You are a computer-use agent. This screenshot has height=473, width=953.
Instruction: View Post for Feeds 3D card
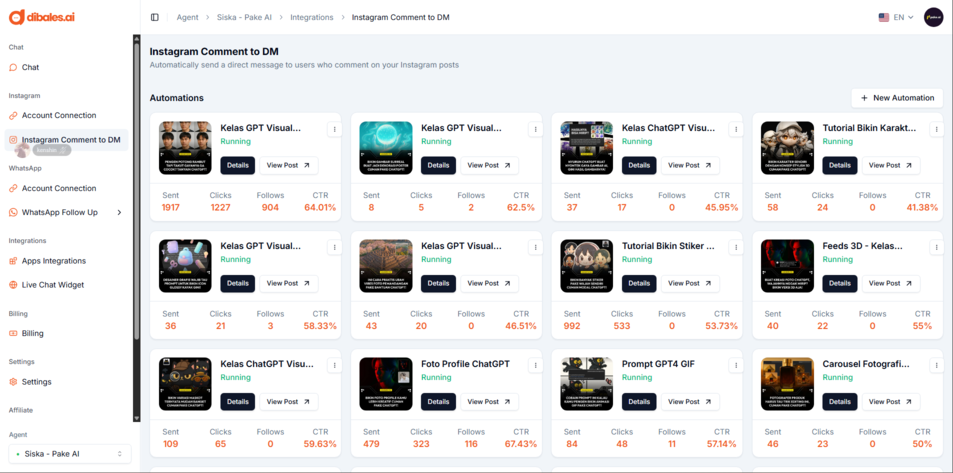tap(891, 283)
